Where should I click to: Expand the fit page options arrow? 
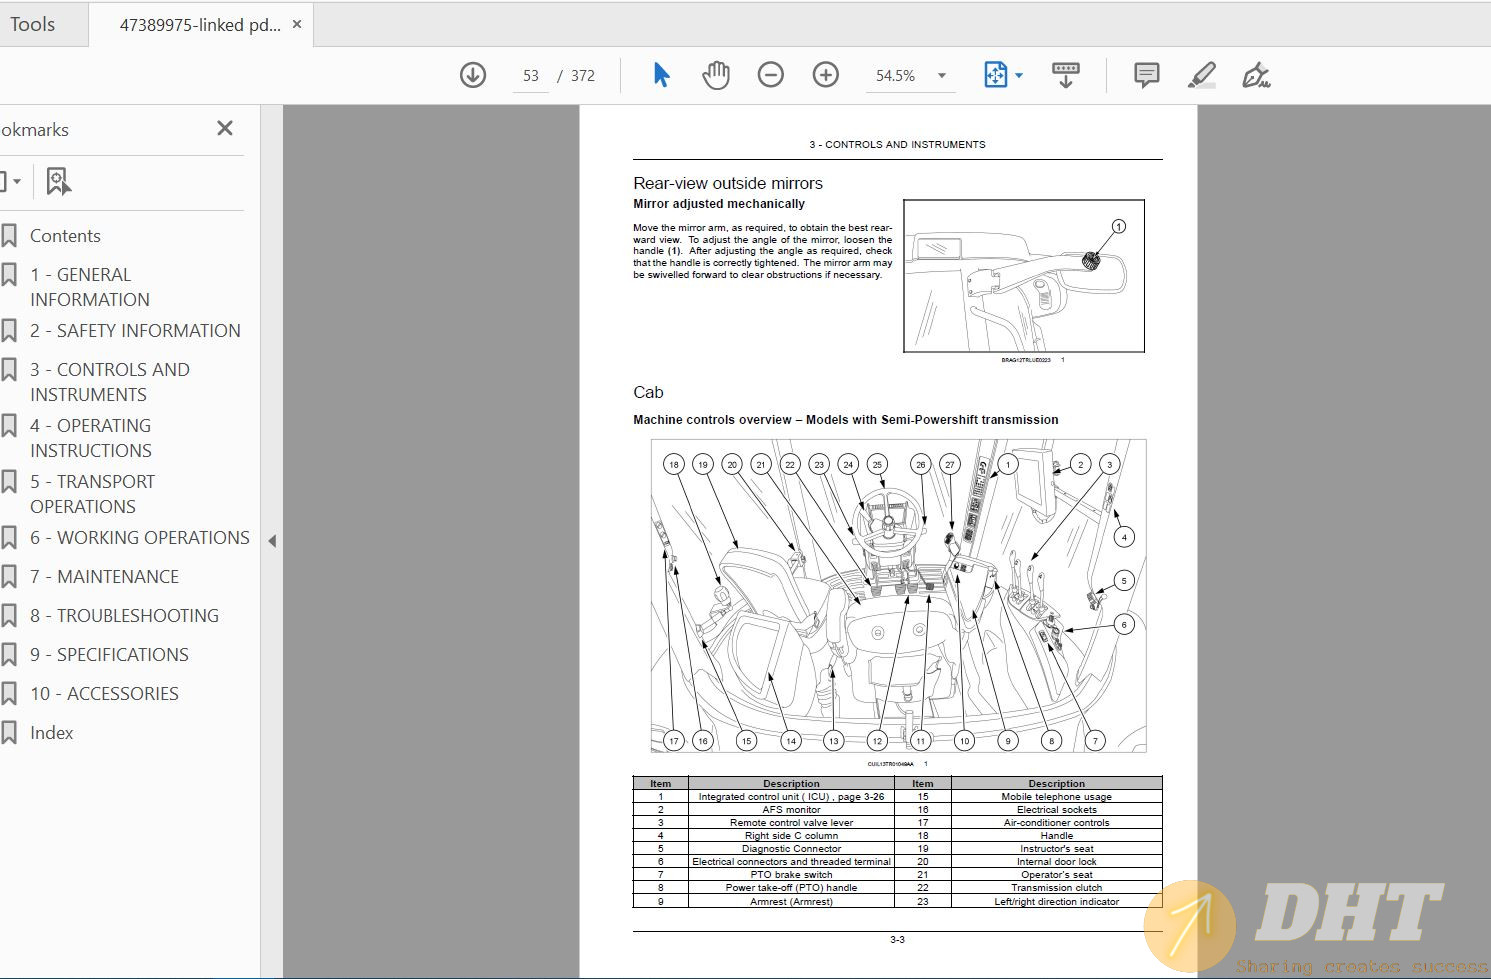point(1019,76)
